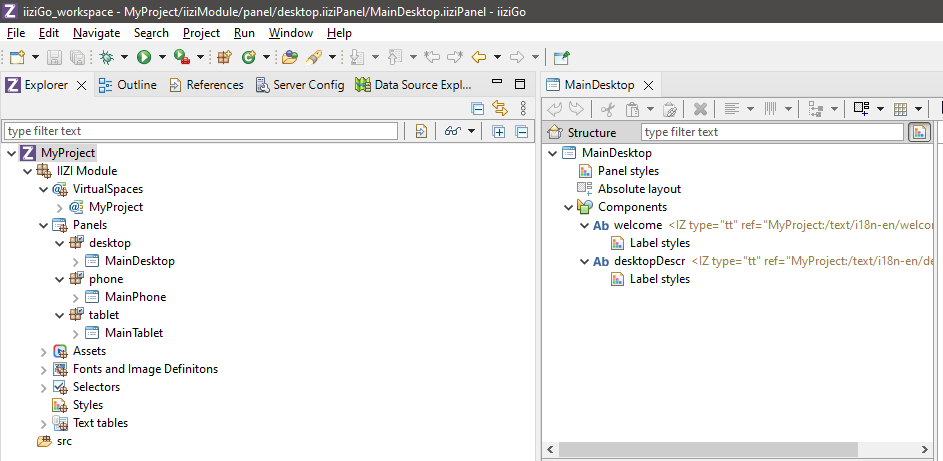Expand the Text tables node
Image resolution: width=943 pixels, height=461 pixels.
pyautogui.click(x=43, y=423)
